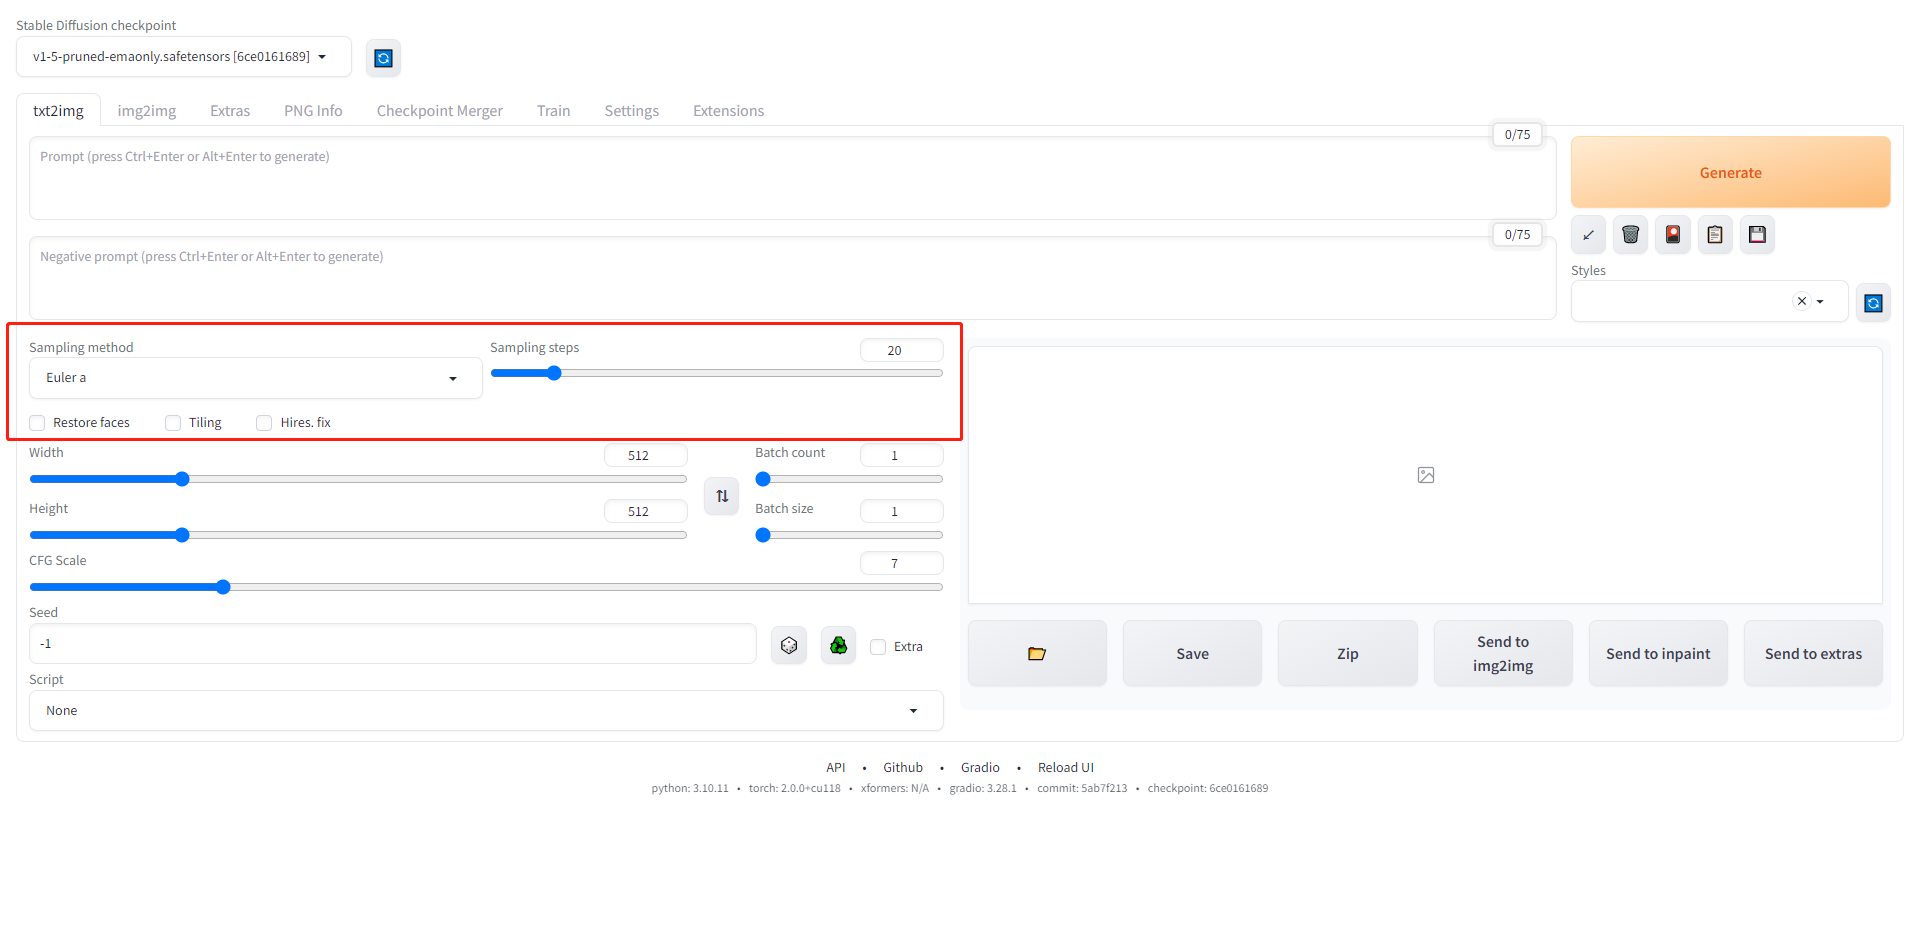Image resolution: width=1920 pixels, height=937 pixels.
Task: Switch to the img2img tab
Action: [x=147, y=111]
